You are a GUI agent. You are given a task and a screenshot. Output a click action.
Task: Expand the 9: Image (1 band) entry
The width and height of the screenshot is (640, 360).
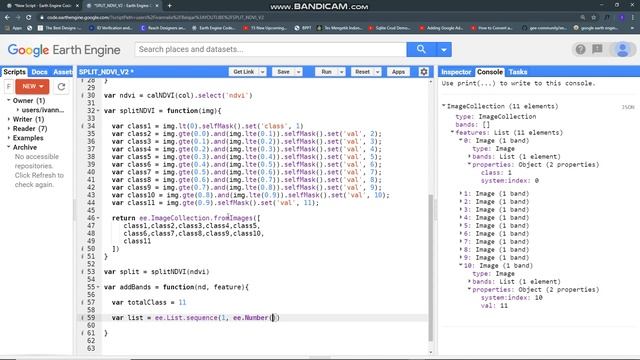[x=461, y=258]
